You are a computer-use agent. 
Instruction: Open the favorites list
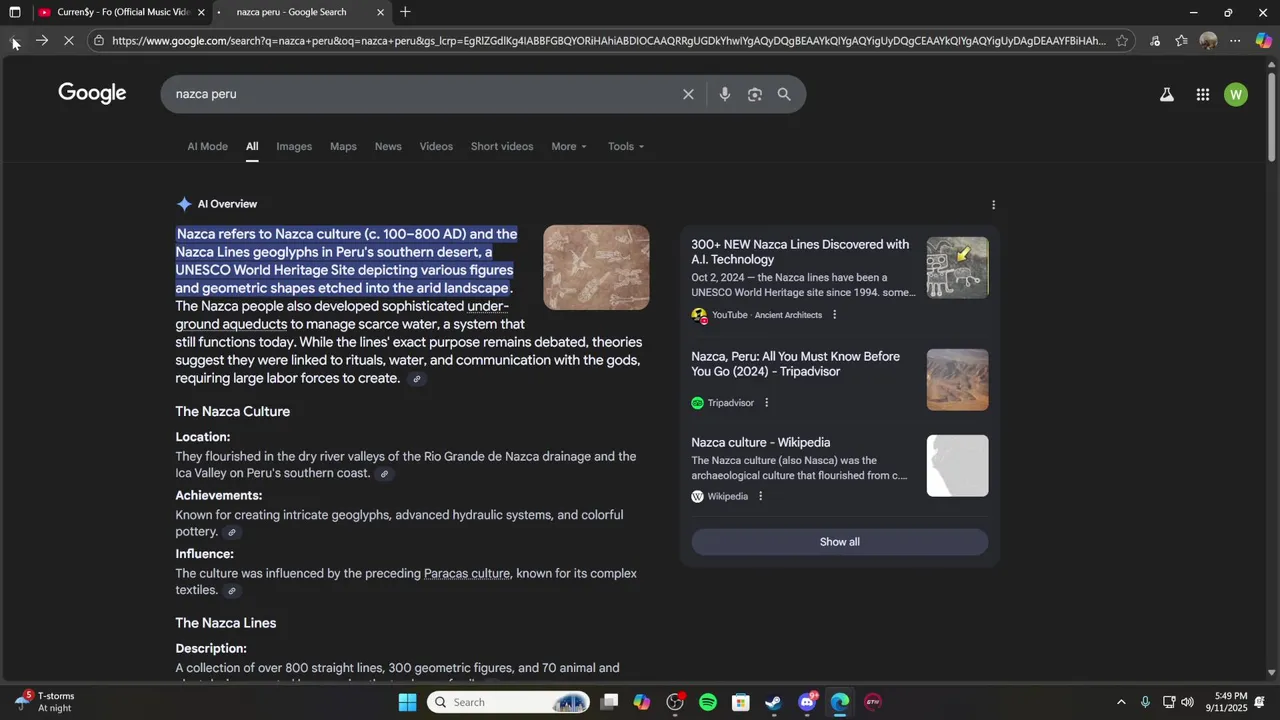tap(1181, 41)
